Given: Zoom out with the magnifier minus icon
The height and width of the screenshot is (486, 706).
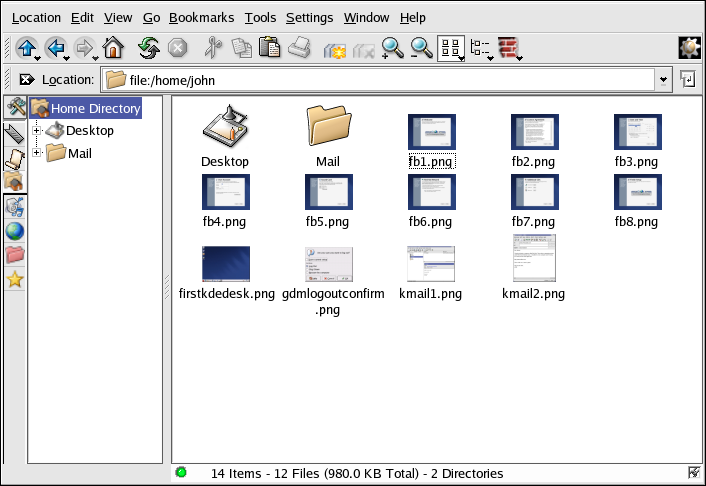Looking at the screenshot, I should [x=422, y=47].
